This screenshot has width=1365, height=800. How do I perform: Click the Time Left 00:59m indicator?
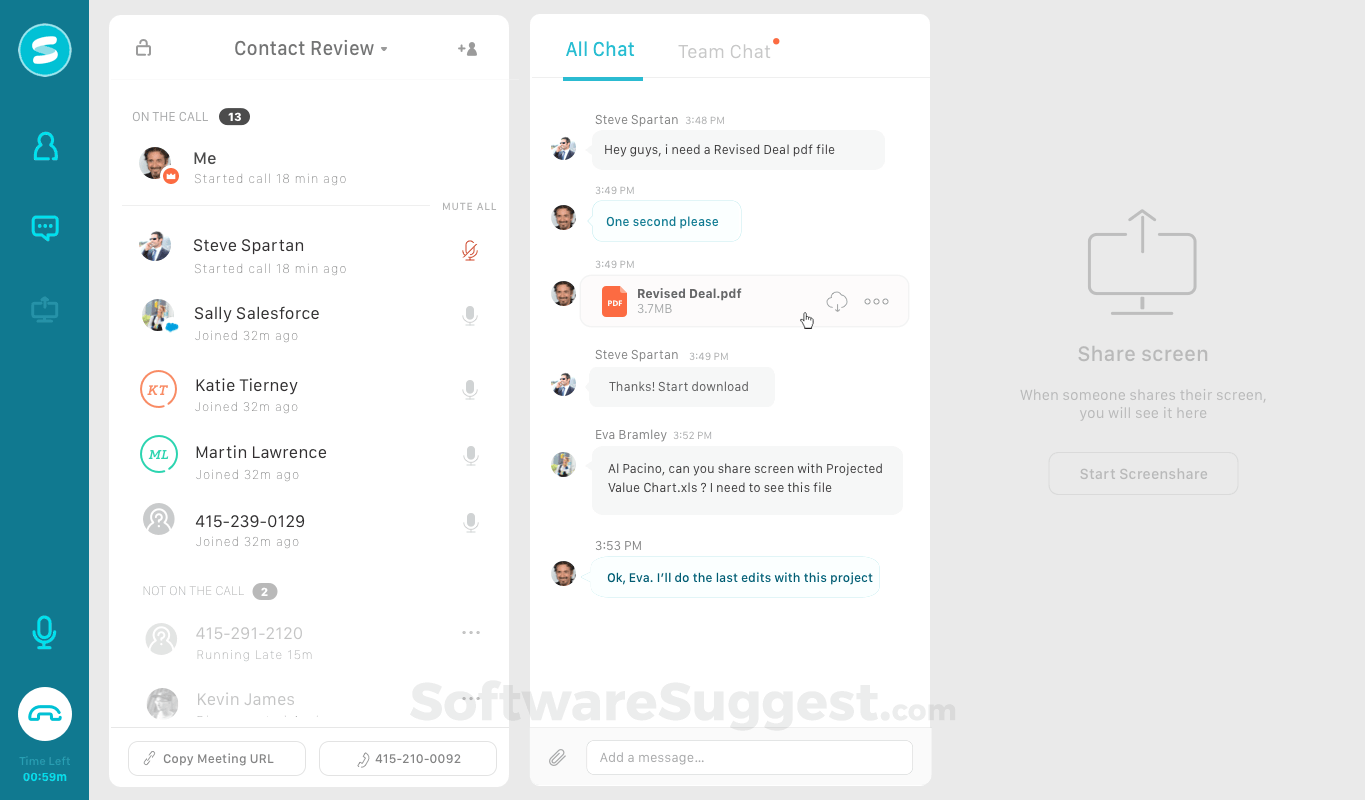click(x=44, y=768)
